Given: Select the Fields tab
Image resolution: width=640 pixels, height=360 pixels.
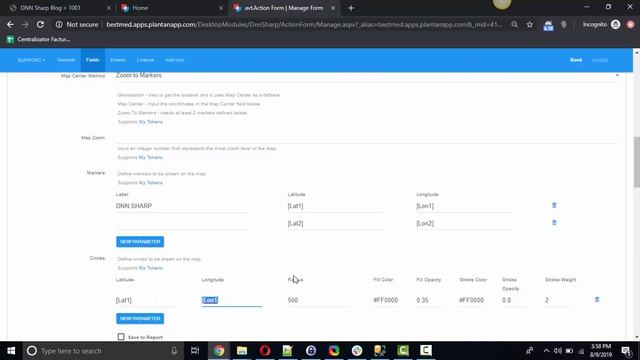Looking at the screenshot, I should click(x=93, y=60).
